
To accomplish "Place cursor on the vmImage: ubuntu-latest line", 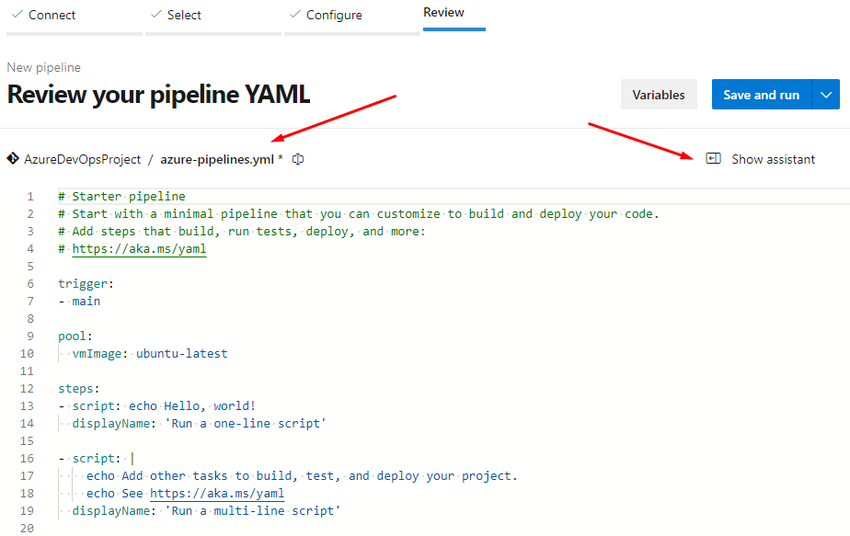I will (x=150, y=353).
